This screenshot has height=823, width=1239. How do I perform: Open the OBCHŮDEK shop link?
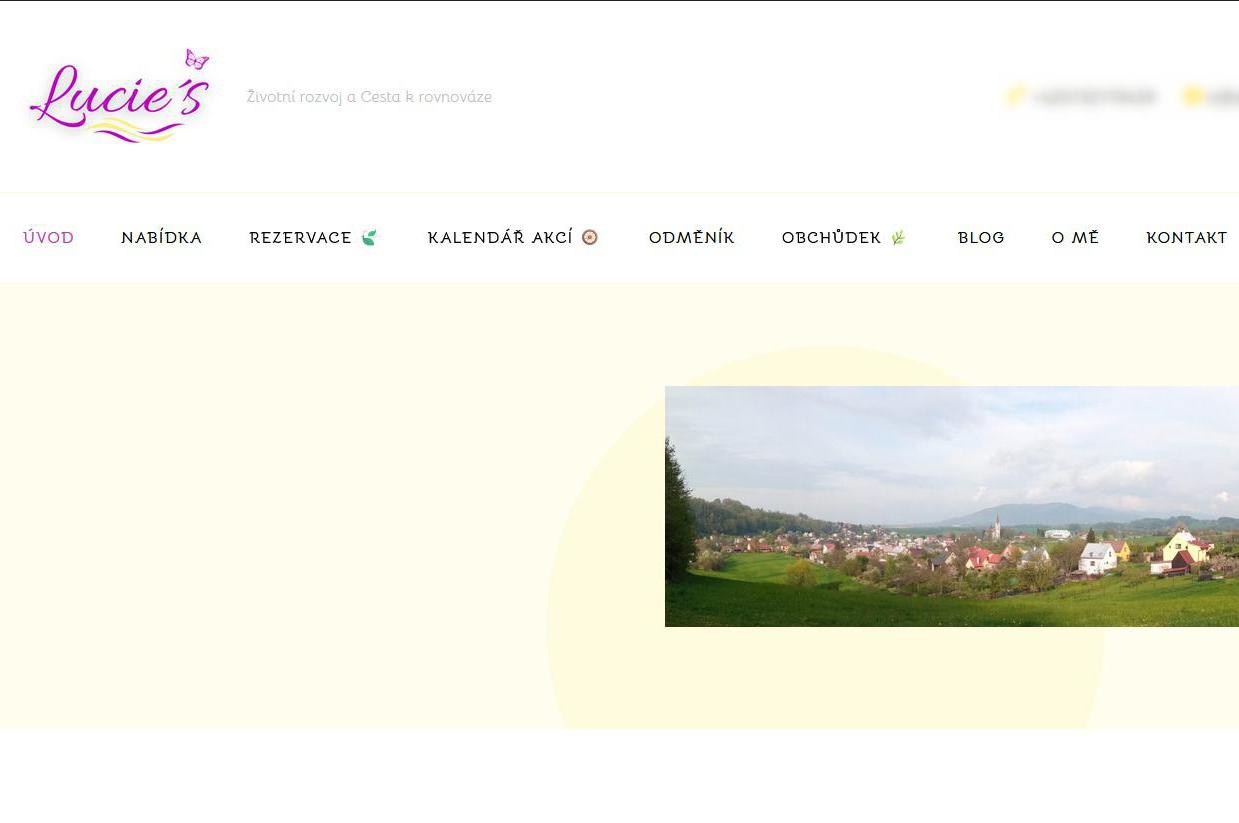832,238
